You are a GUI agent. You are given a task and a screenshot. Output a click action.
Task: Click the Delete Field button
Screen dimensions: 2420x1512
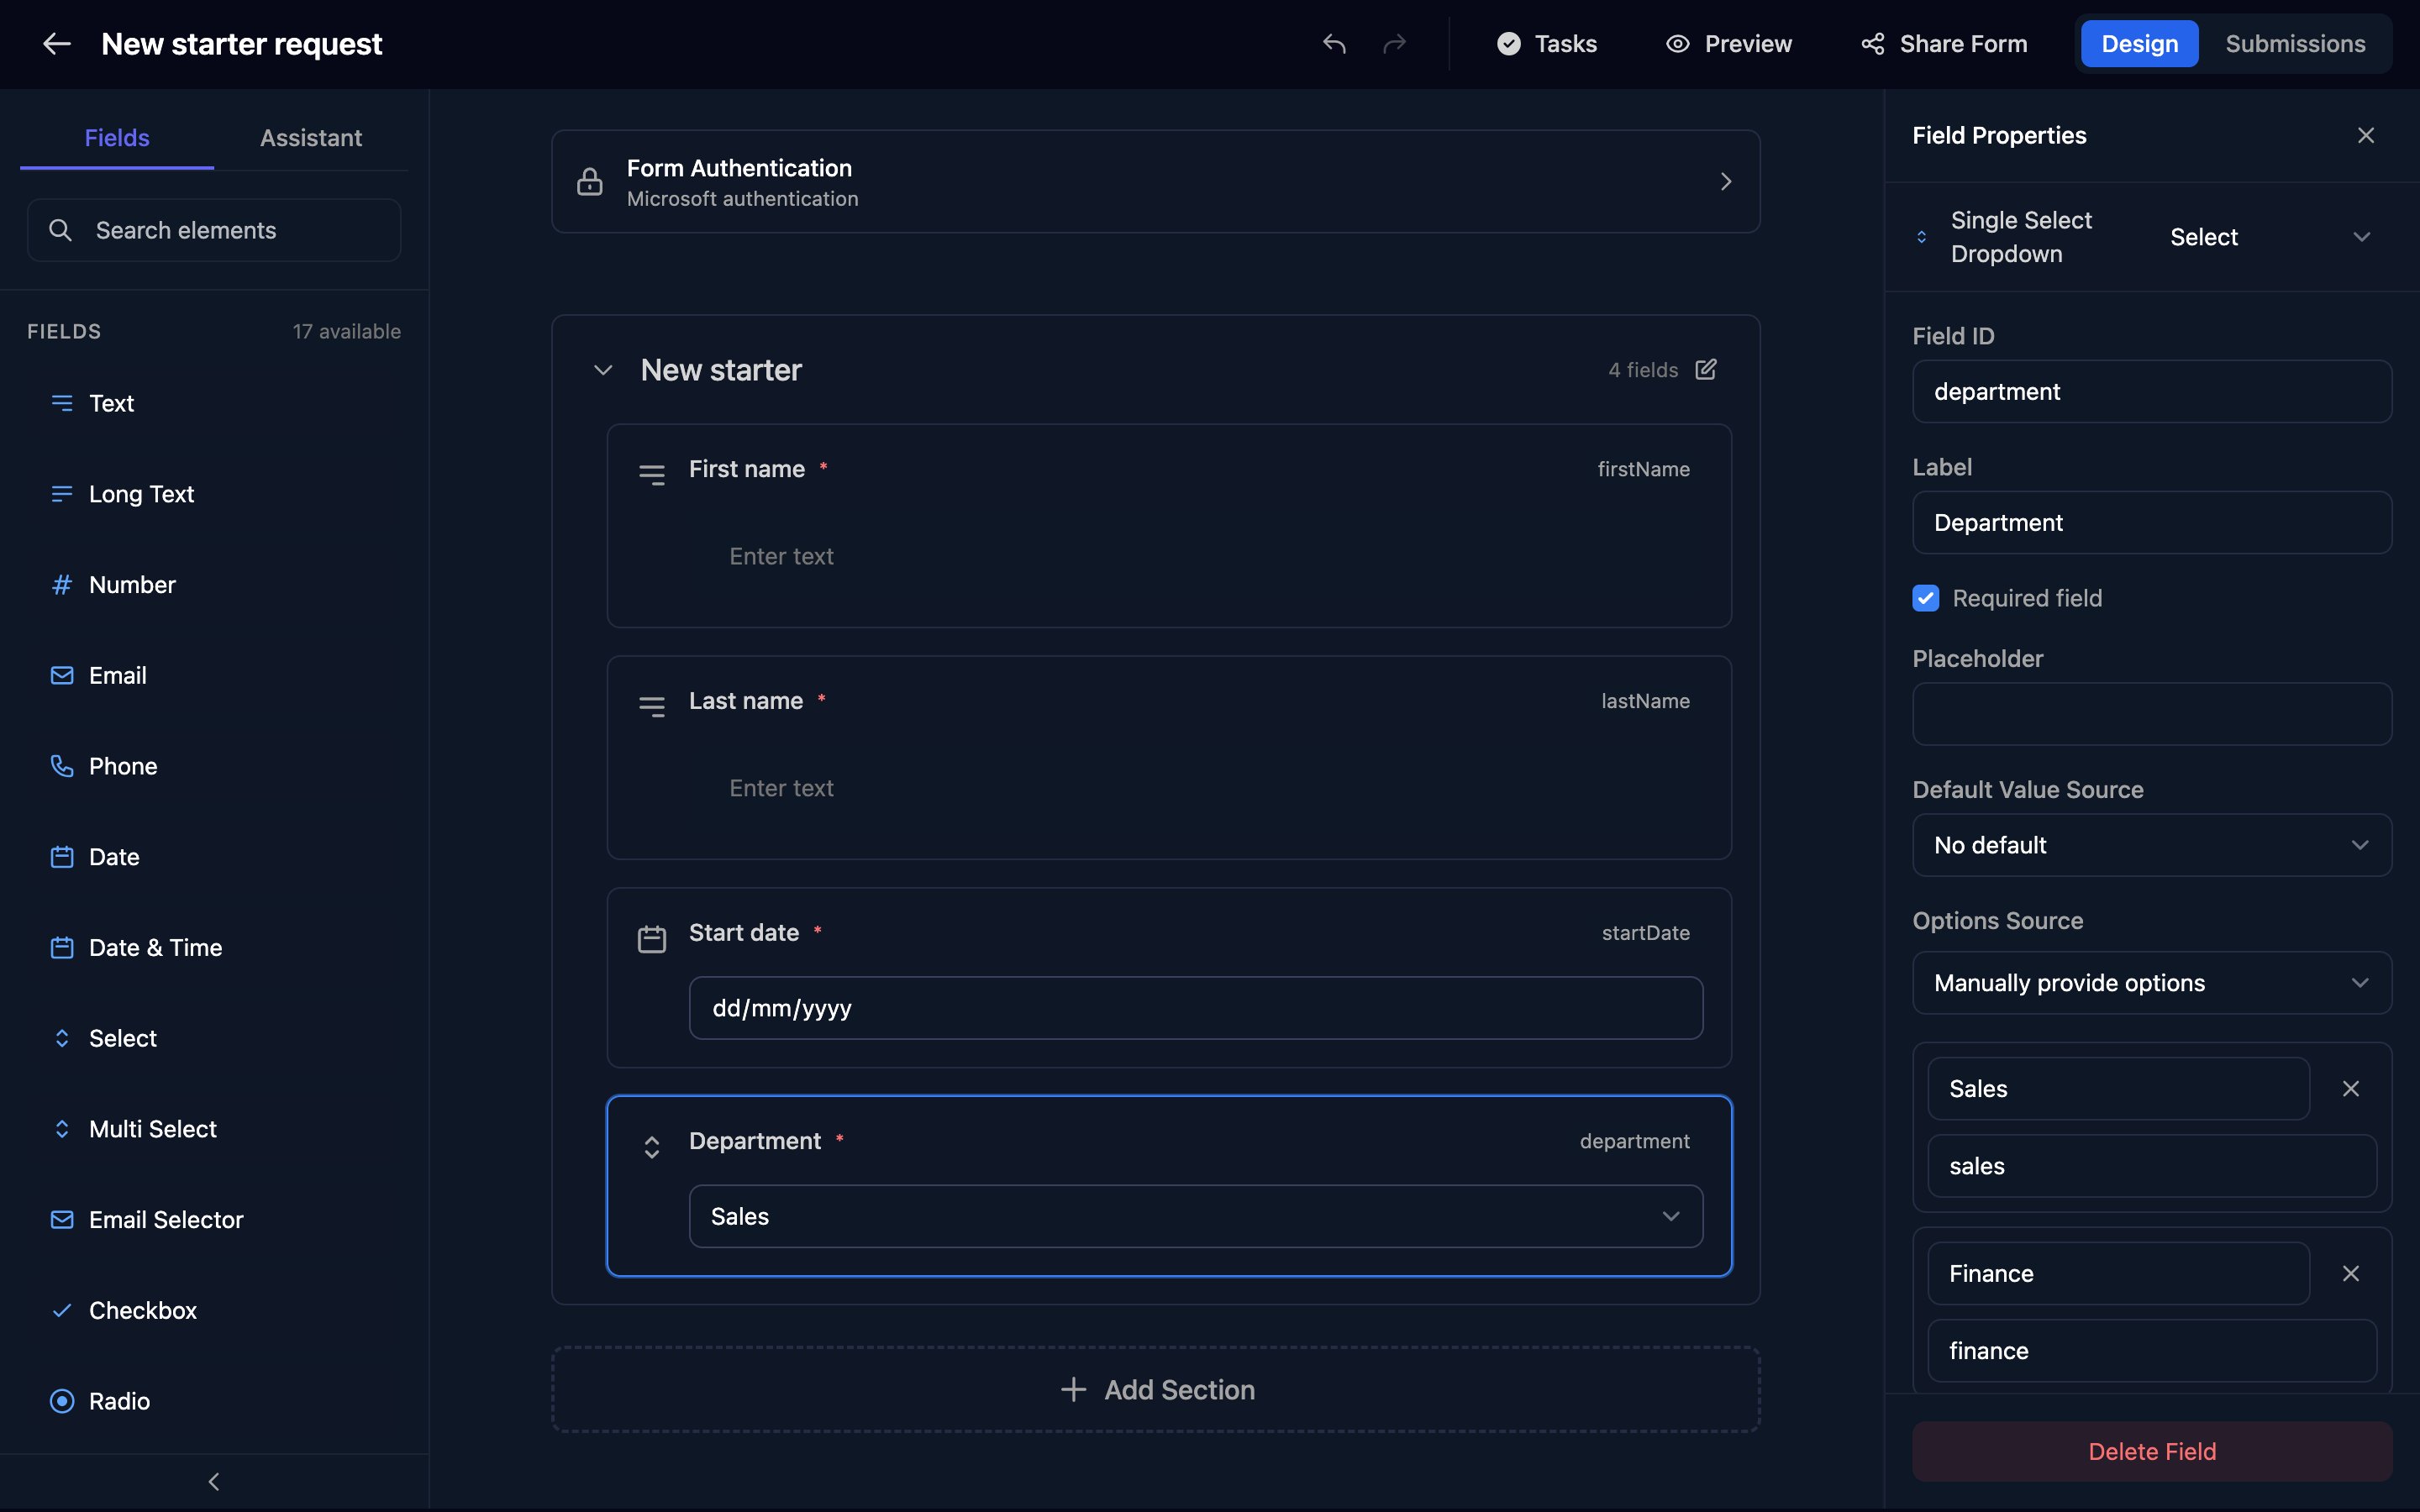(2152, 1451)
